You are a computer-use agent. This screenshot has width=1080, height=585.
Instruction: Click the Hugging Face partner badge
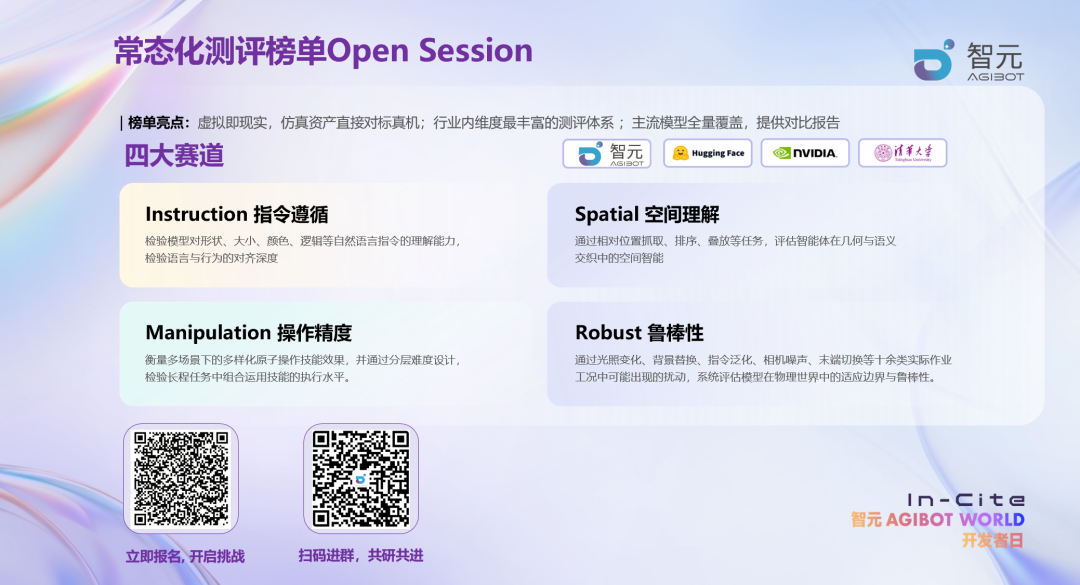707,153
